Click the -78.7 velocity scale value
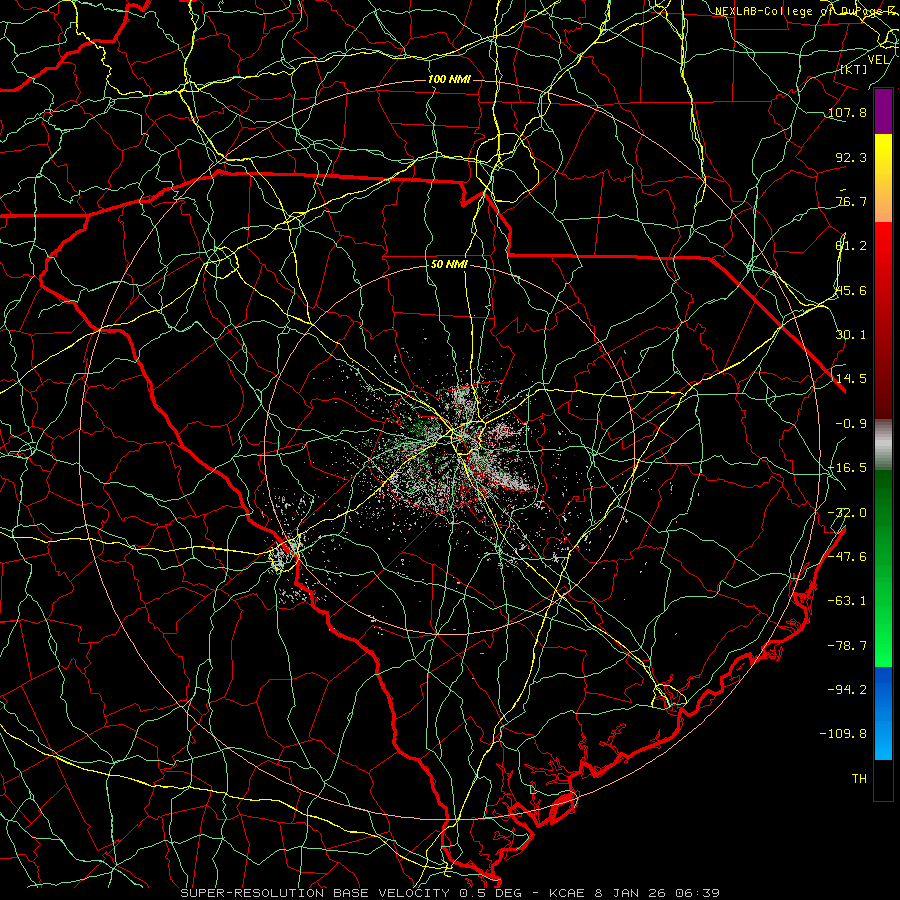Viewport: 900px width, 900px height. coord(847,646)
